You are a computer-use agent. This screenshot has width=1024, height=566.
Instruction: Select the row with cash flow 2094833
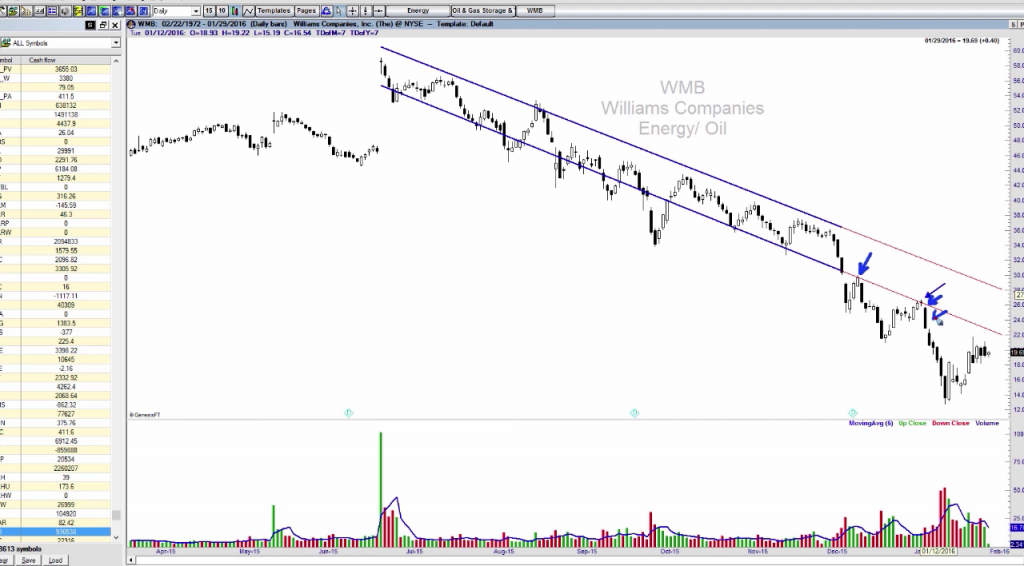56,242
